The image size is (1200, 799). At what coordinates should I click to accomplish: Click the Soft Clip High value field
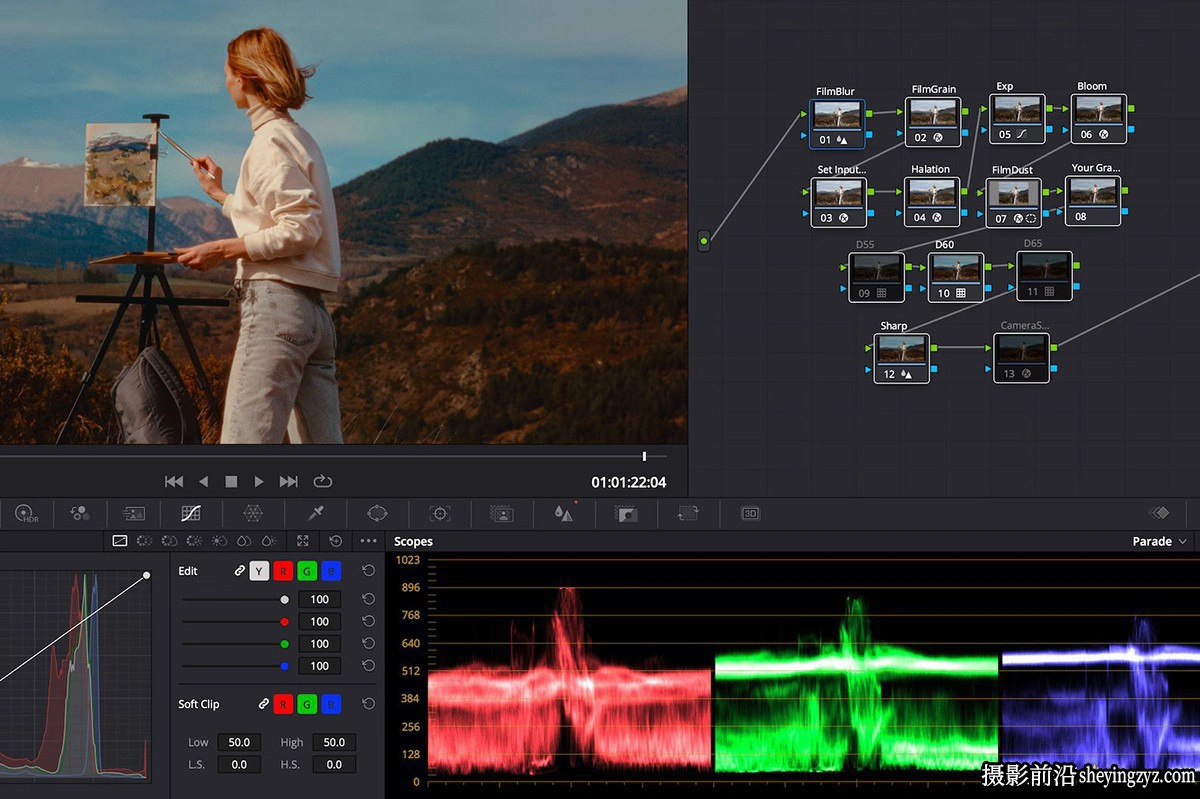334,742
